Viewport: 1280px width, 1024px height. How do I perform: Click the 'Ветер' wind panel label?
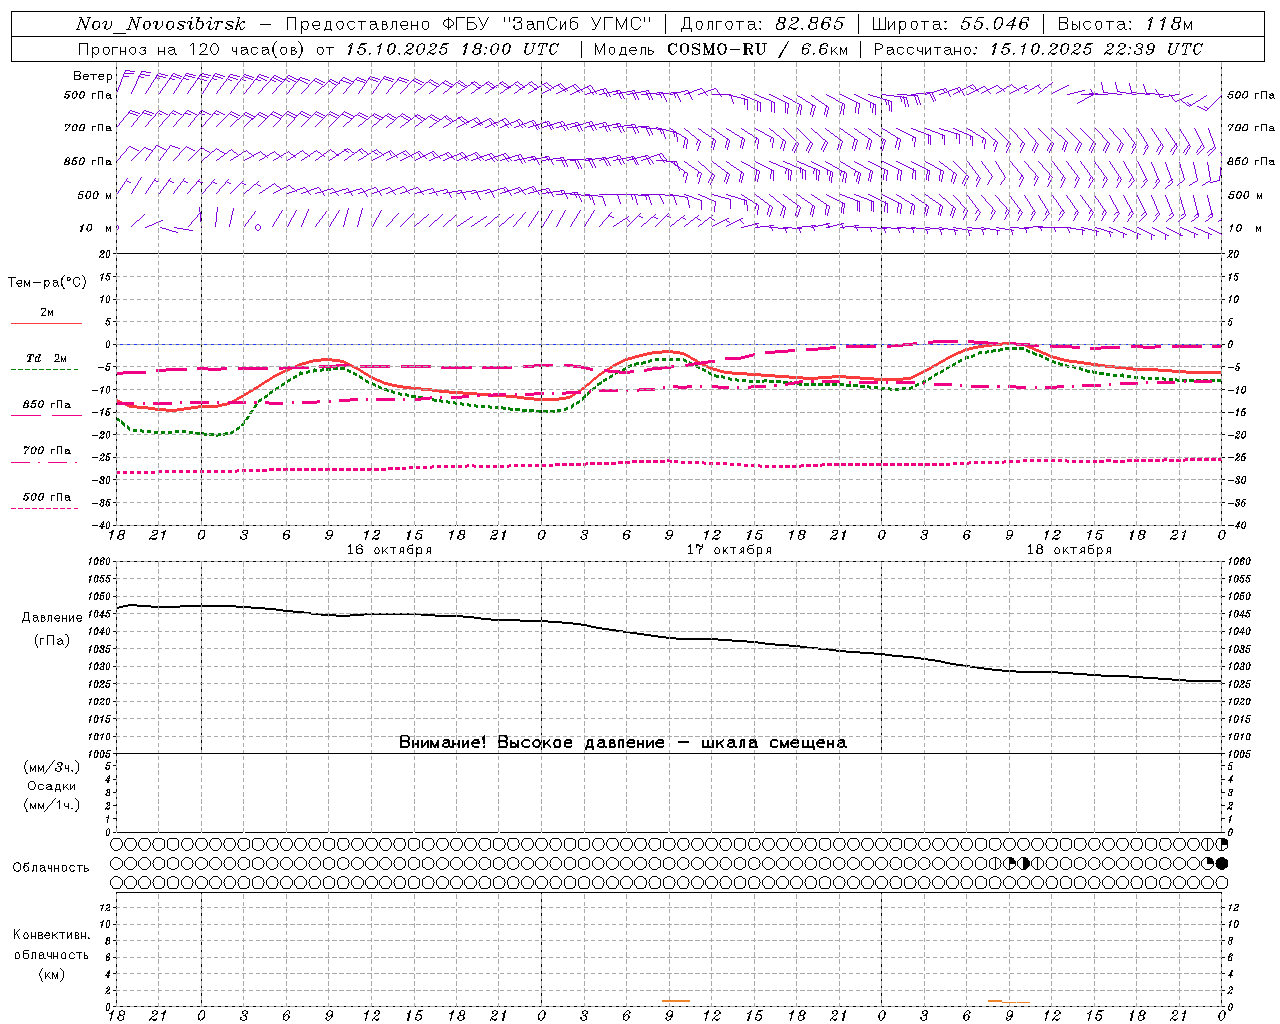[x=92, y=76]
